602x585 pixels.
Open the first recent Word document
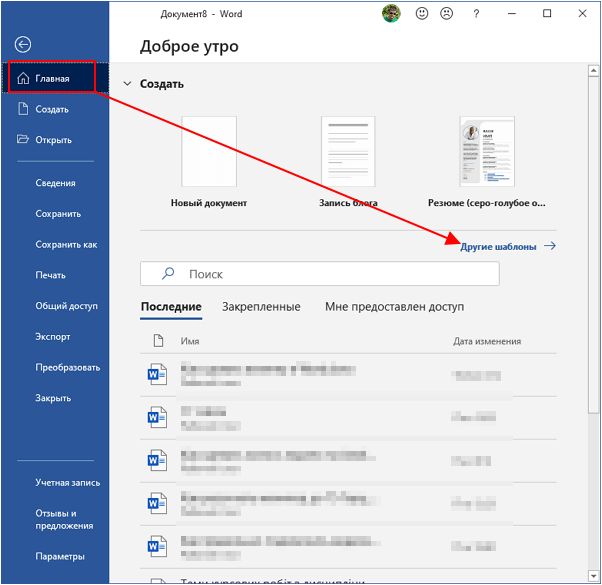[348, 375]
